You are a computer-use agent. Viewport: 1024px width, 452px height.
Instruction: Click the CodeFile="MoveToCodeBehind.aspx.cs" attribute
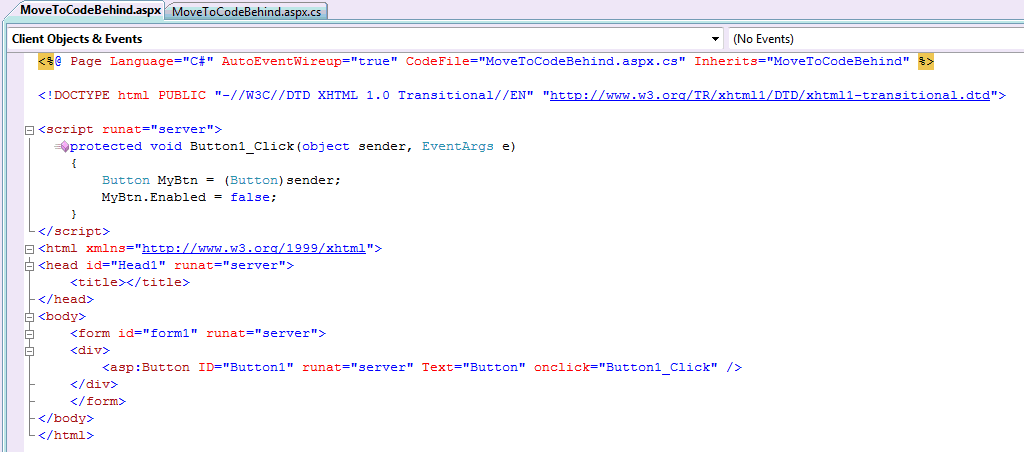pyautogui.click(x=546, y=61)
